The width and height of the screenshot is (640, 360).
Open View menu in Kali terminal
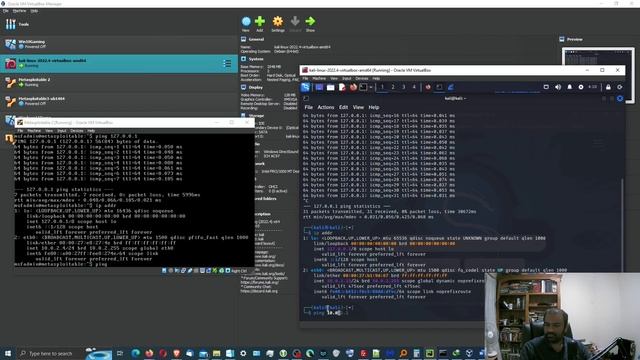358,107
